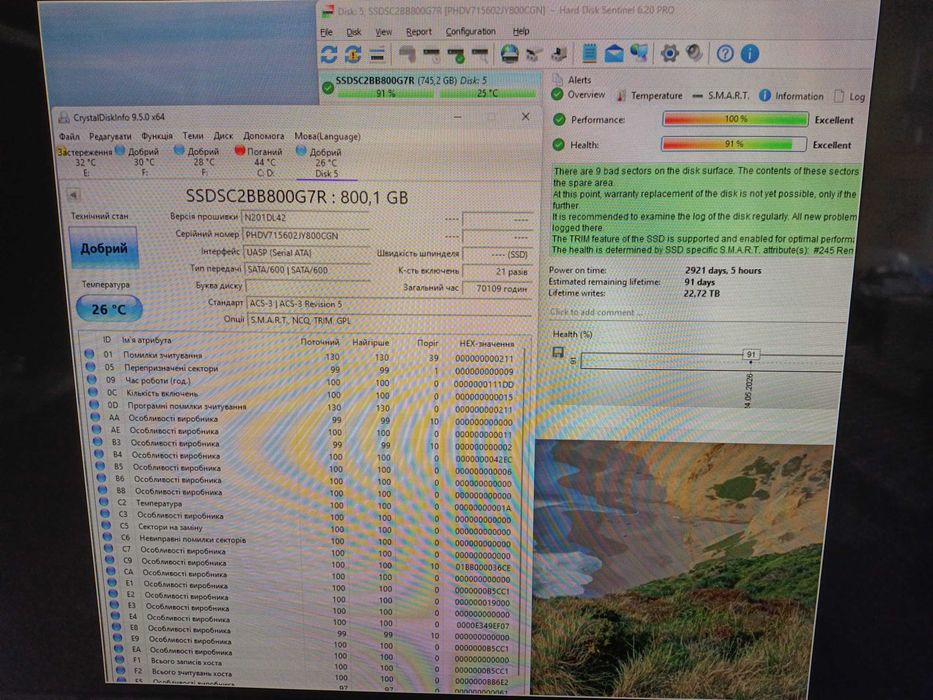933x700 pixels.
Task: Click the status dot on the C2 Температура row
Action: [x=104, y=502]
